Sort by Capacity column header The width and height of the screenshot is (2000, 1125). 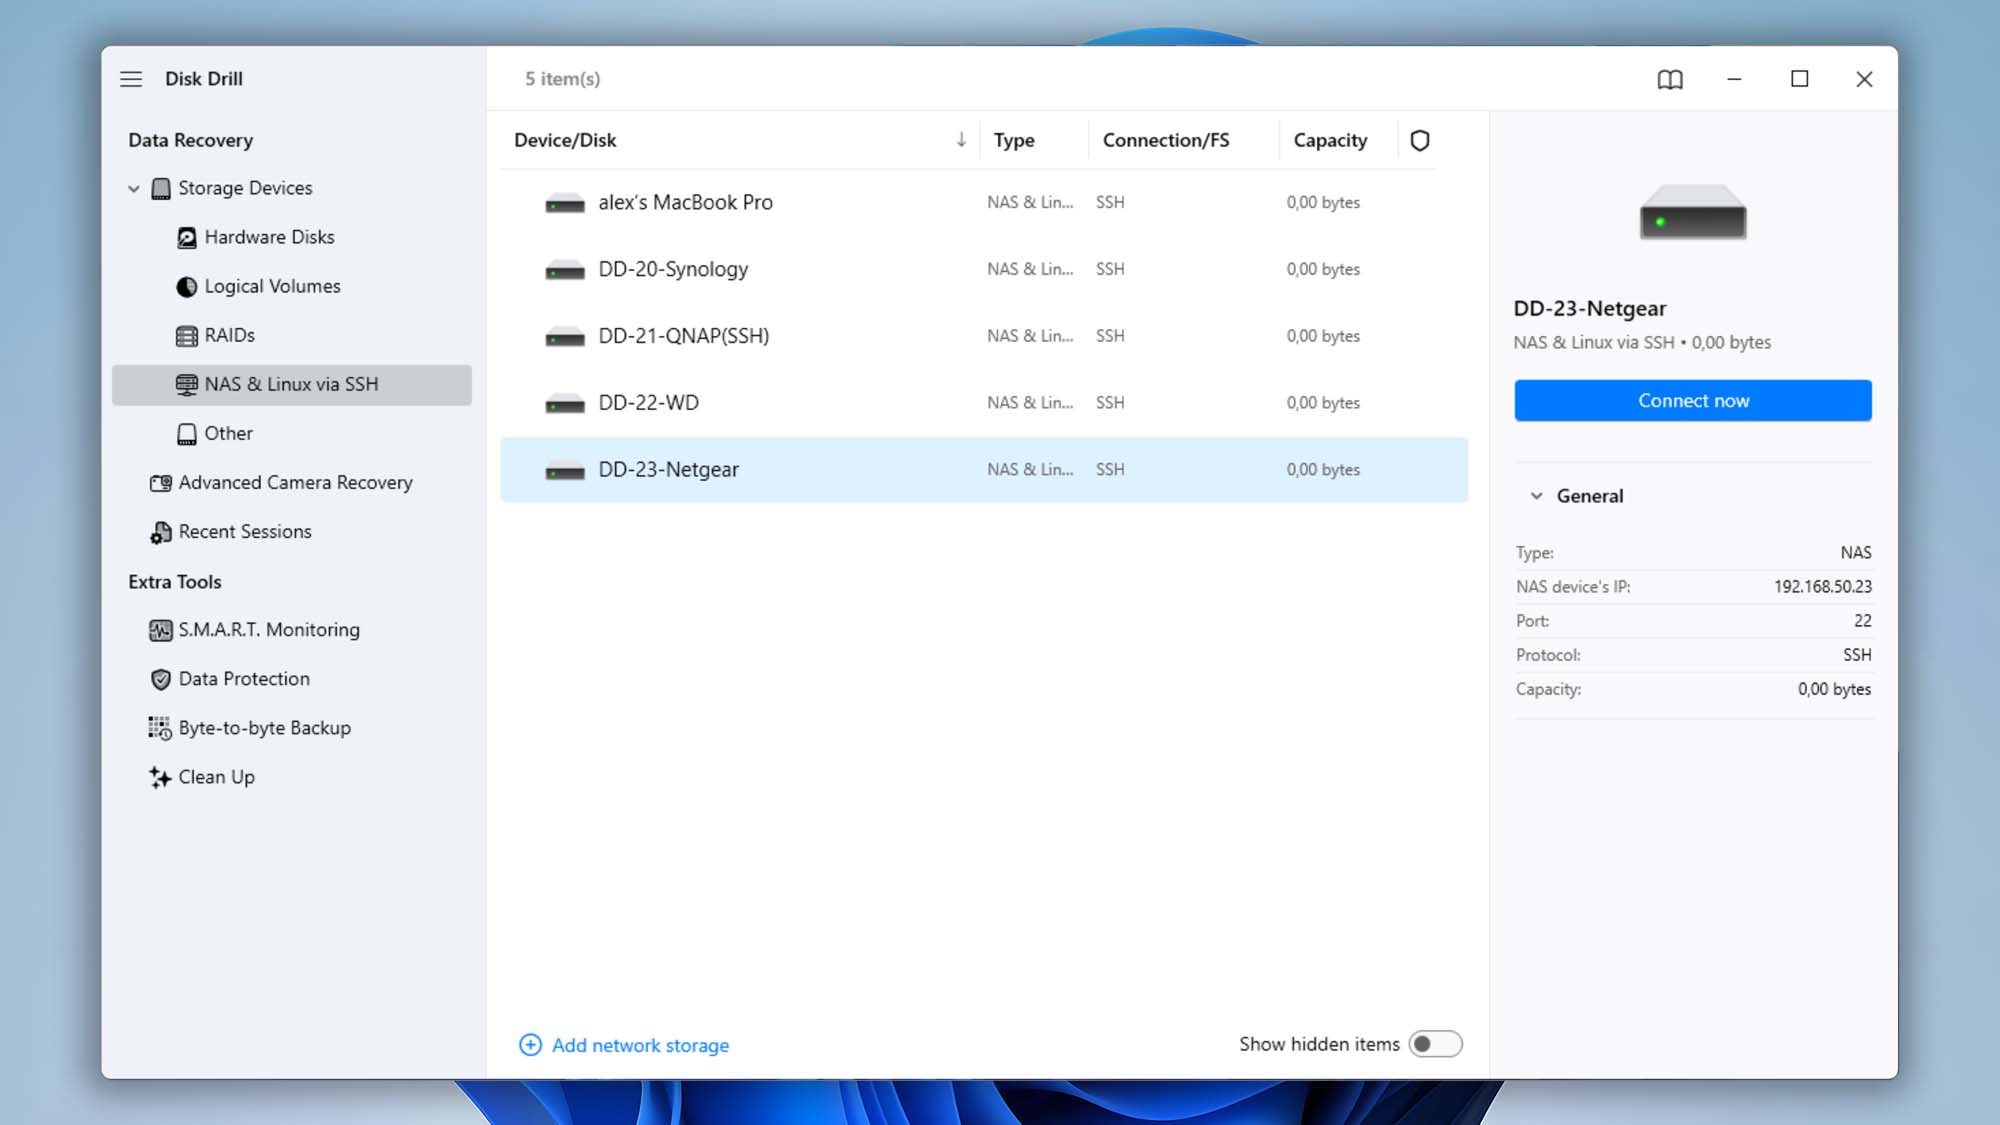(1330, 141)
